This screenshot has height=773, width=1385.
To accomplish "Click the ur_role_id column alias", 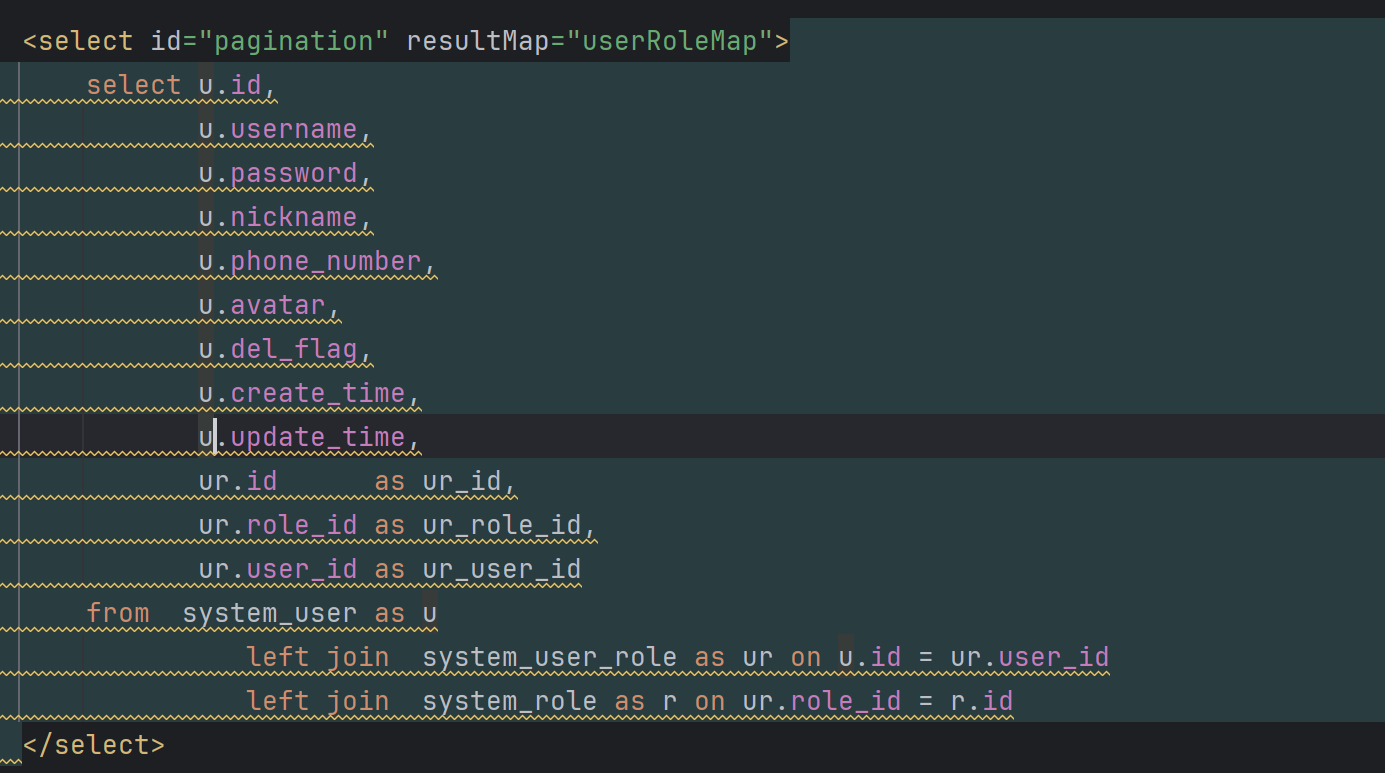I will tap(501, 526).
